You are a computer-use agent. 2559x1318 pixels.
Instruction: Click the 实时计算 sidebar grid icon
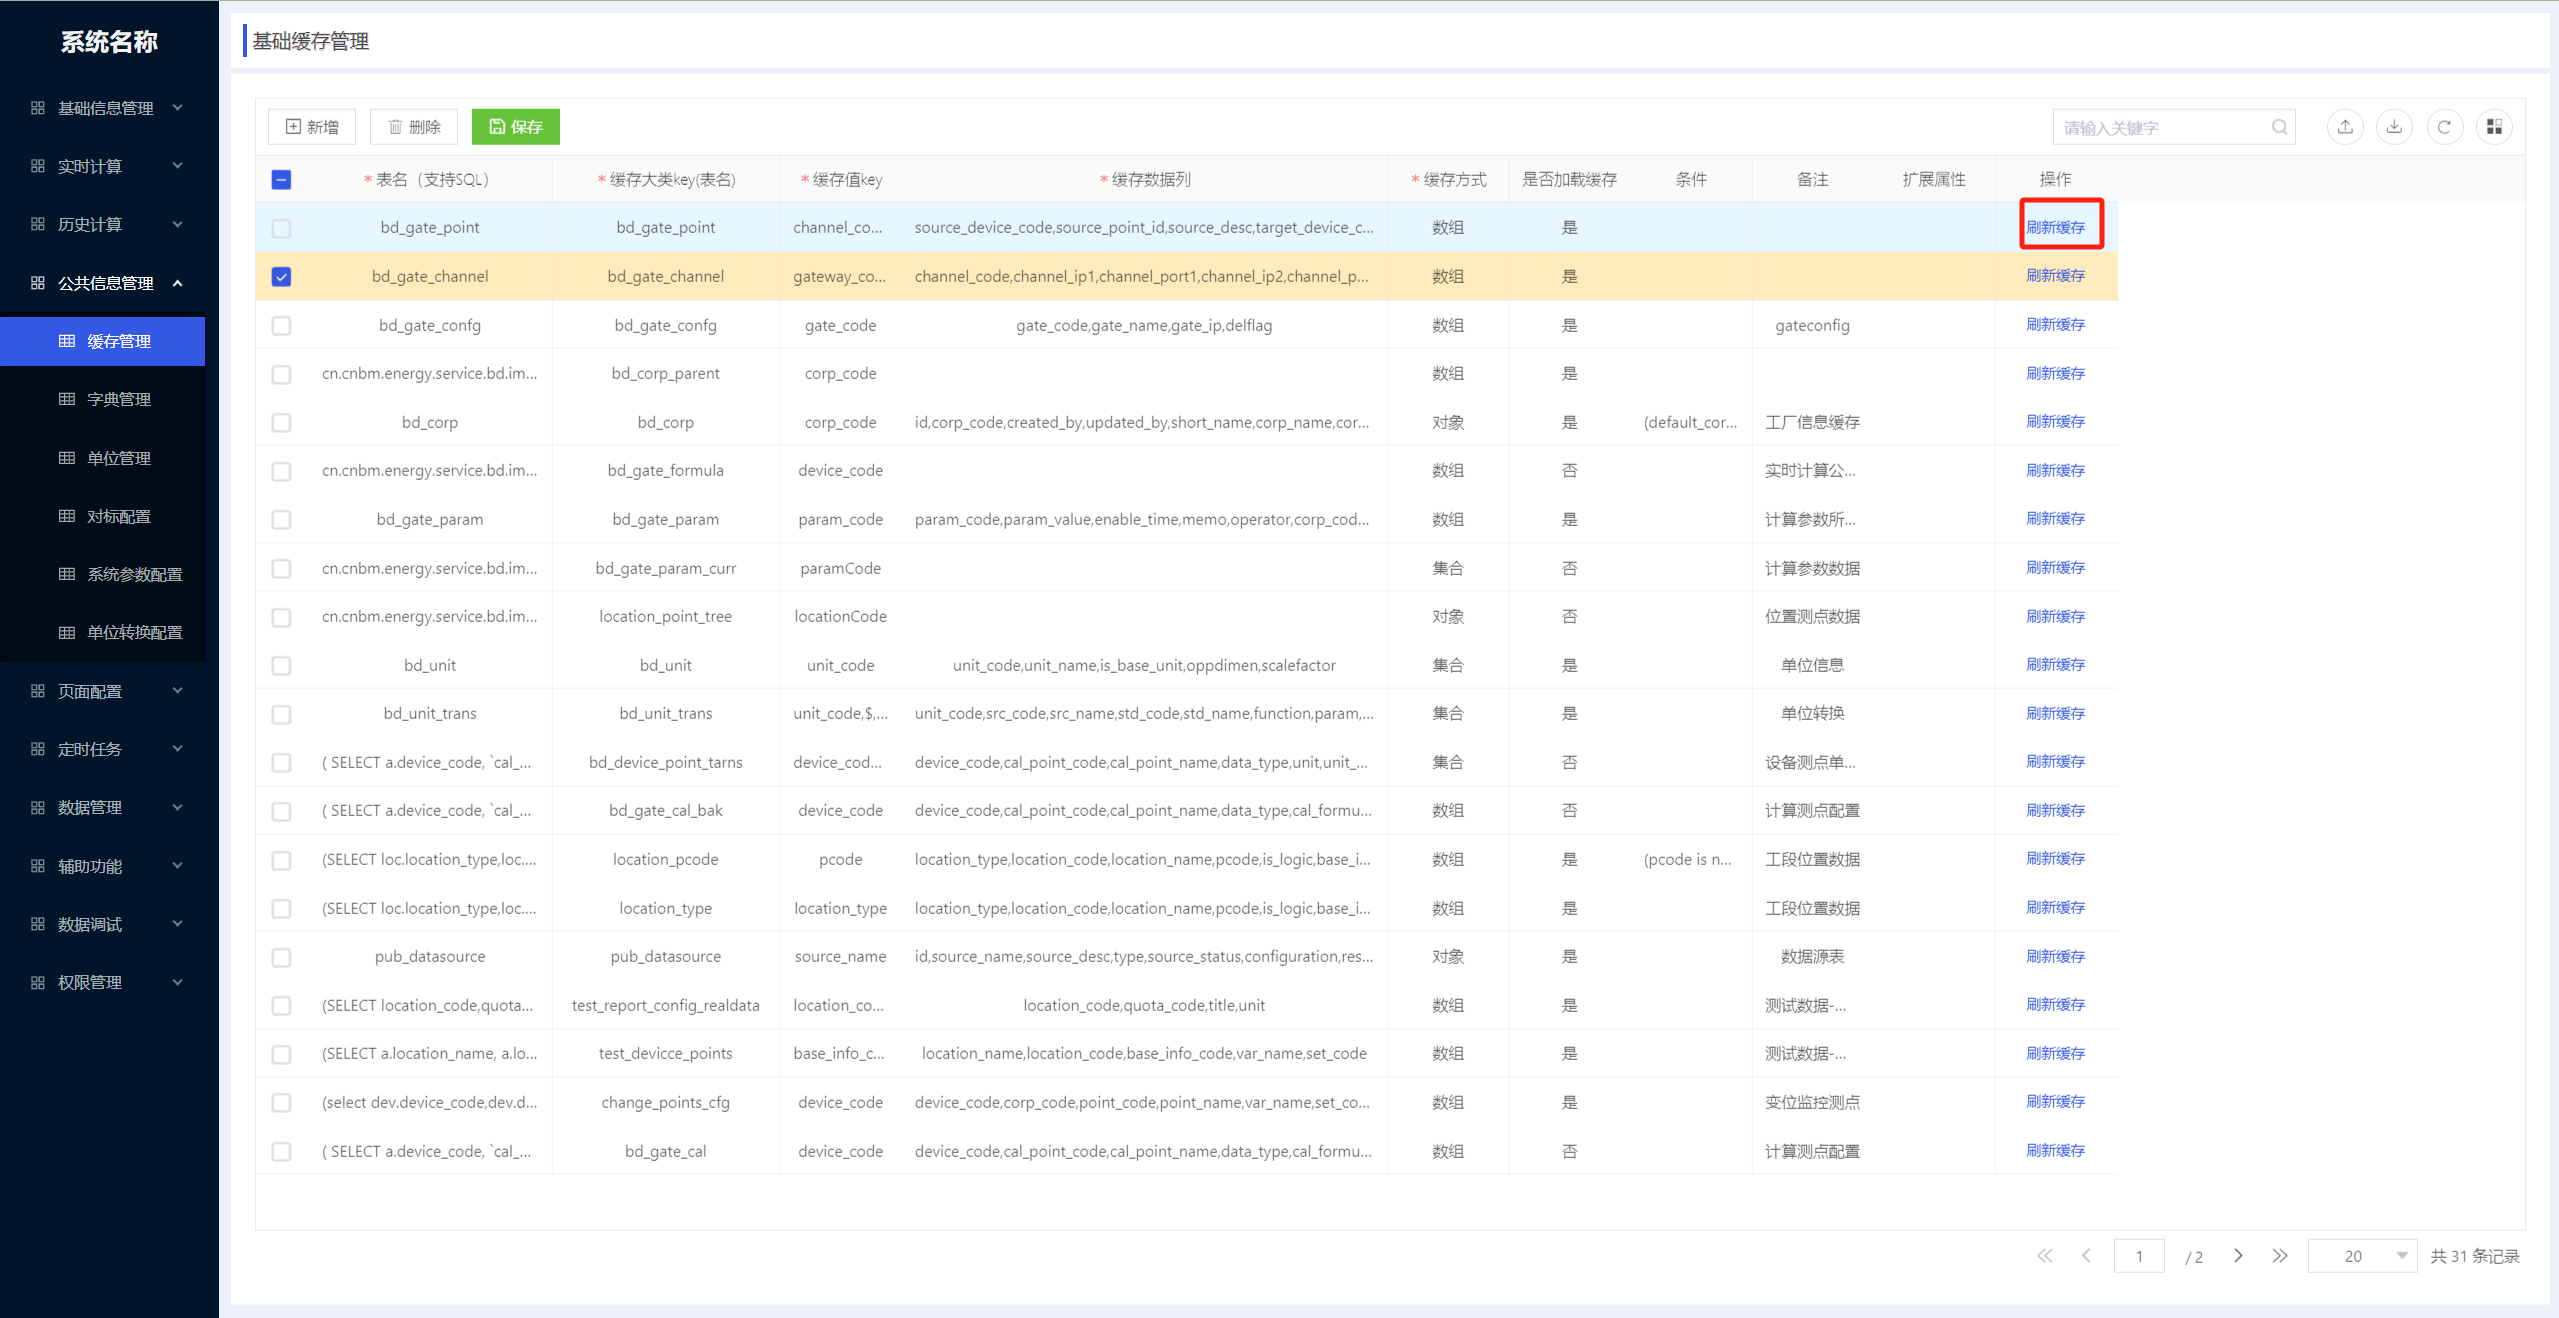(x=38, y=166)
